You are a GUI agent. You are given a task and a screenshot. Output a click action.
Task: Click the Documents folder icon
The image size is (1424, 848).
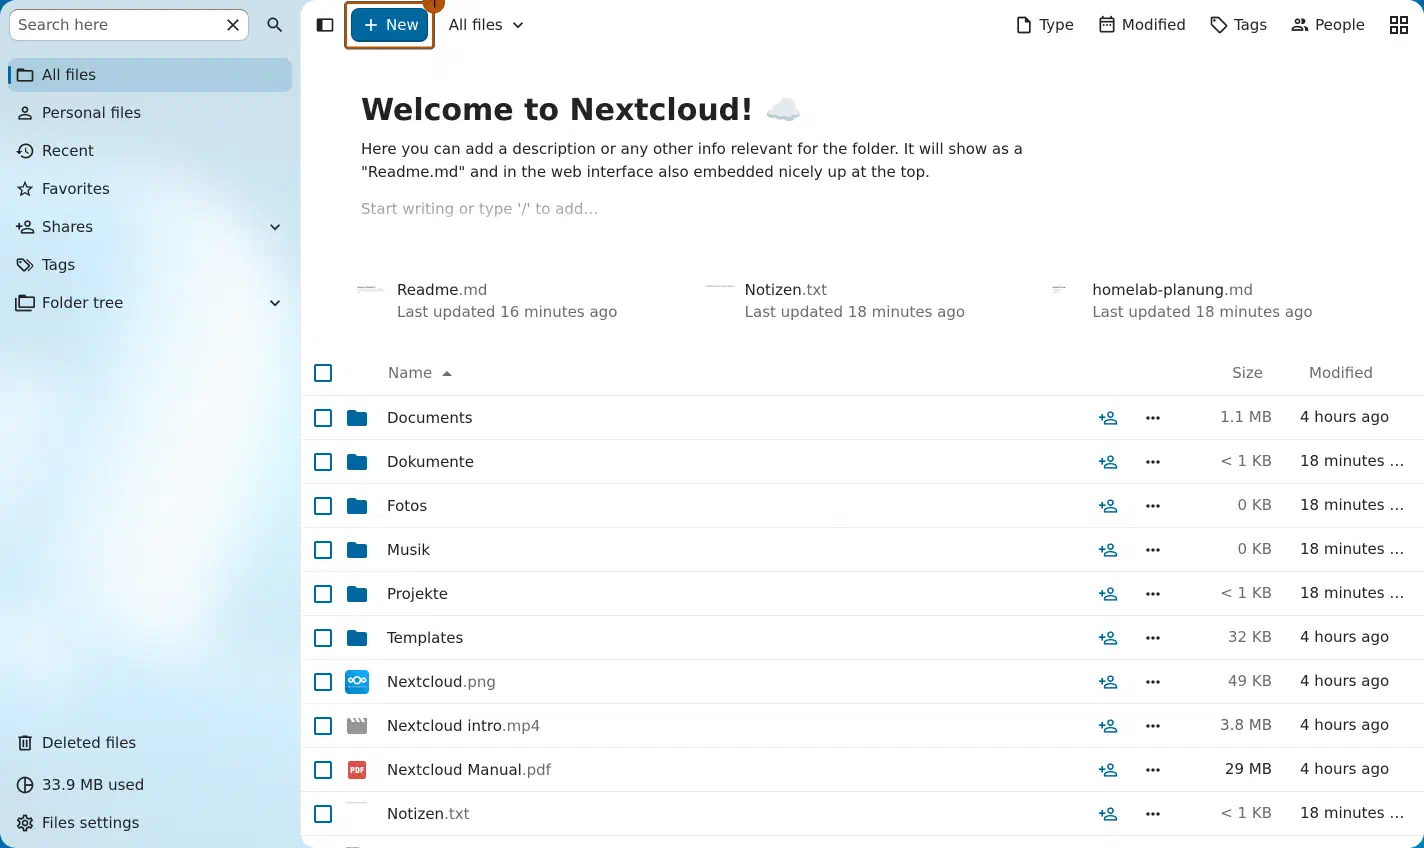357,418
